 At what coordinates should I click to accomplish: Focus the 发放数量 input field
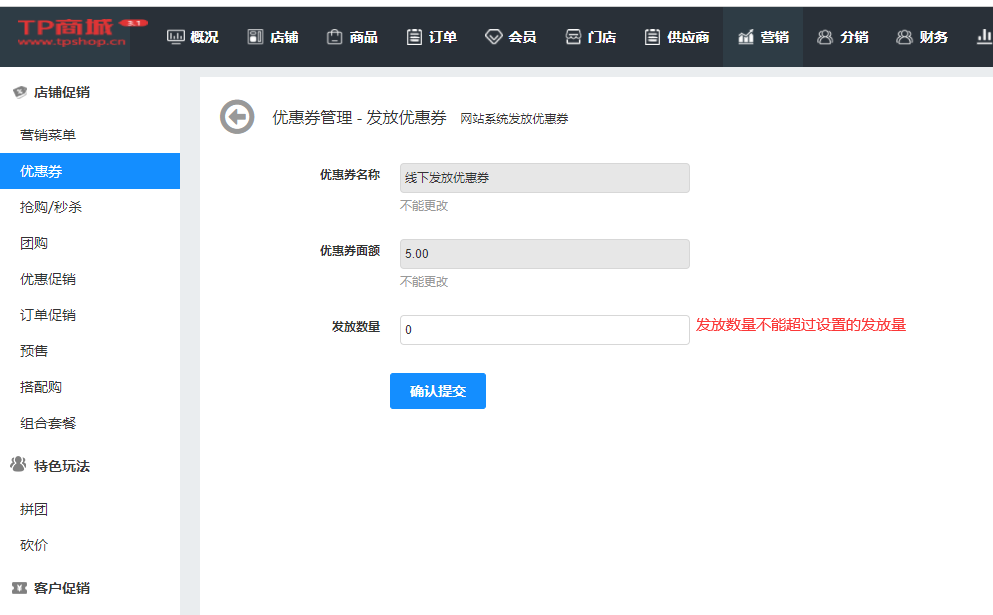pos(544,330)
